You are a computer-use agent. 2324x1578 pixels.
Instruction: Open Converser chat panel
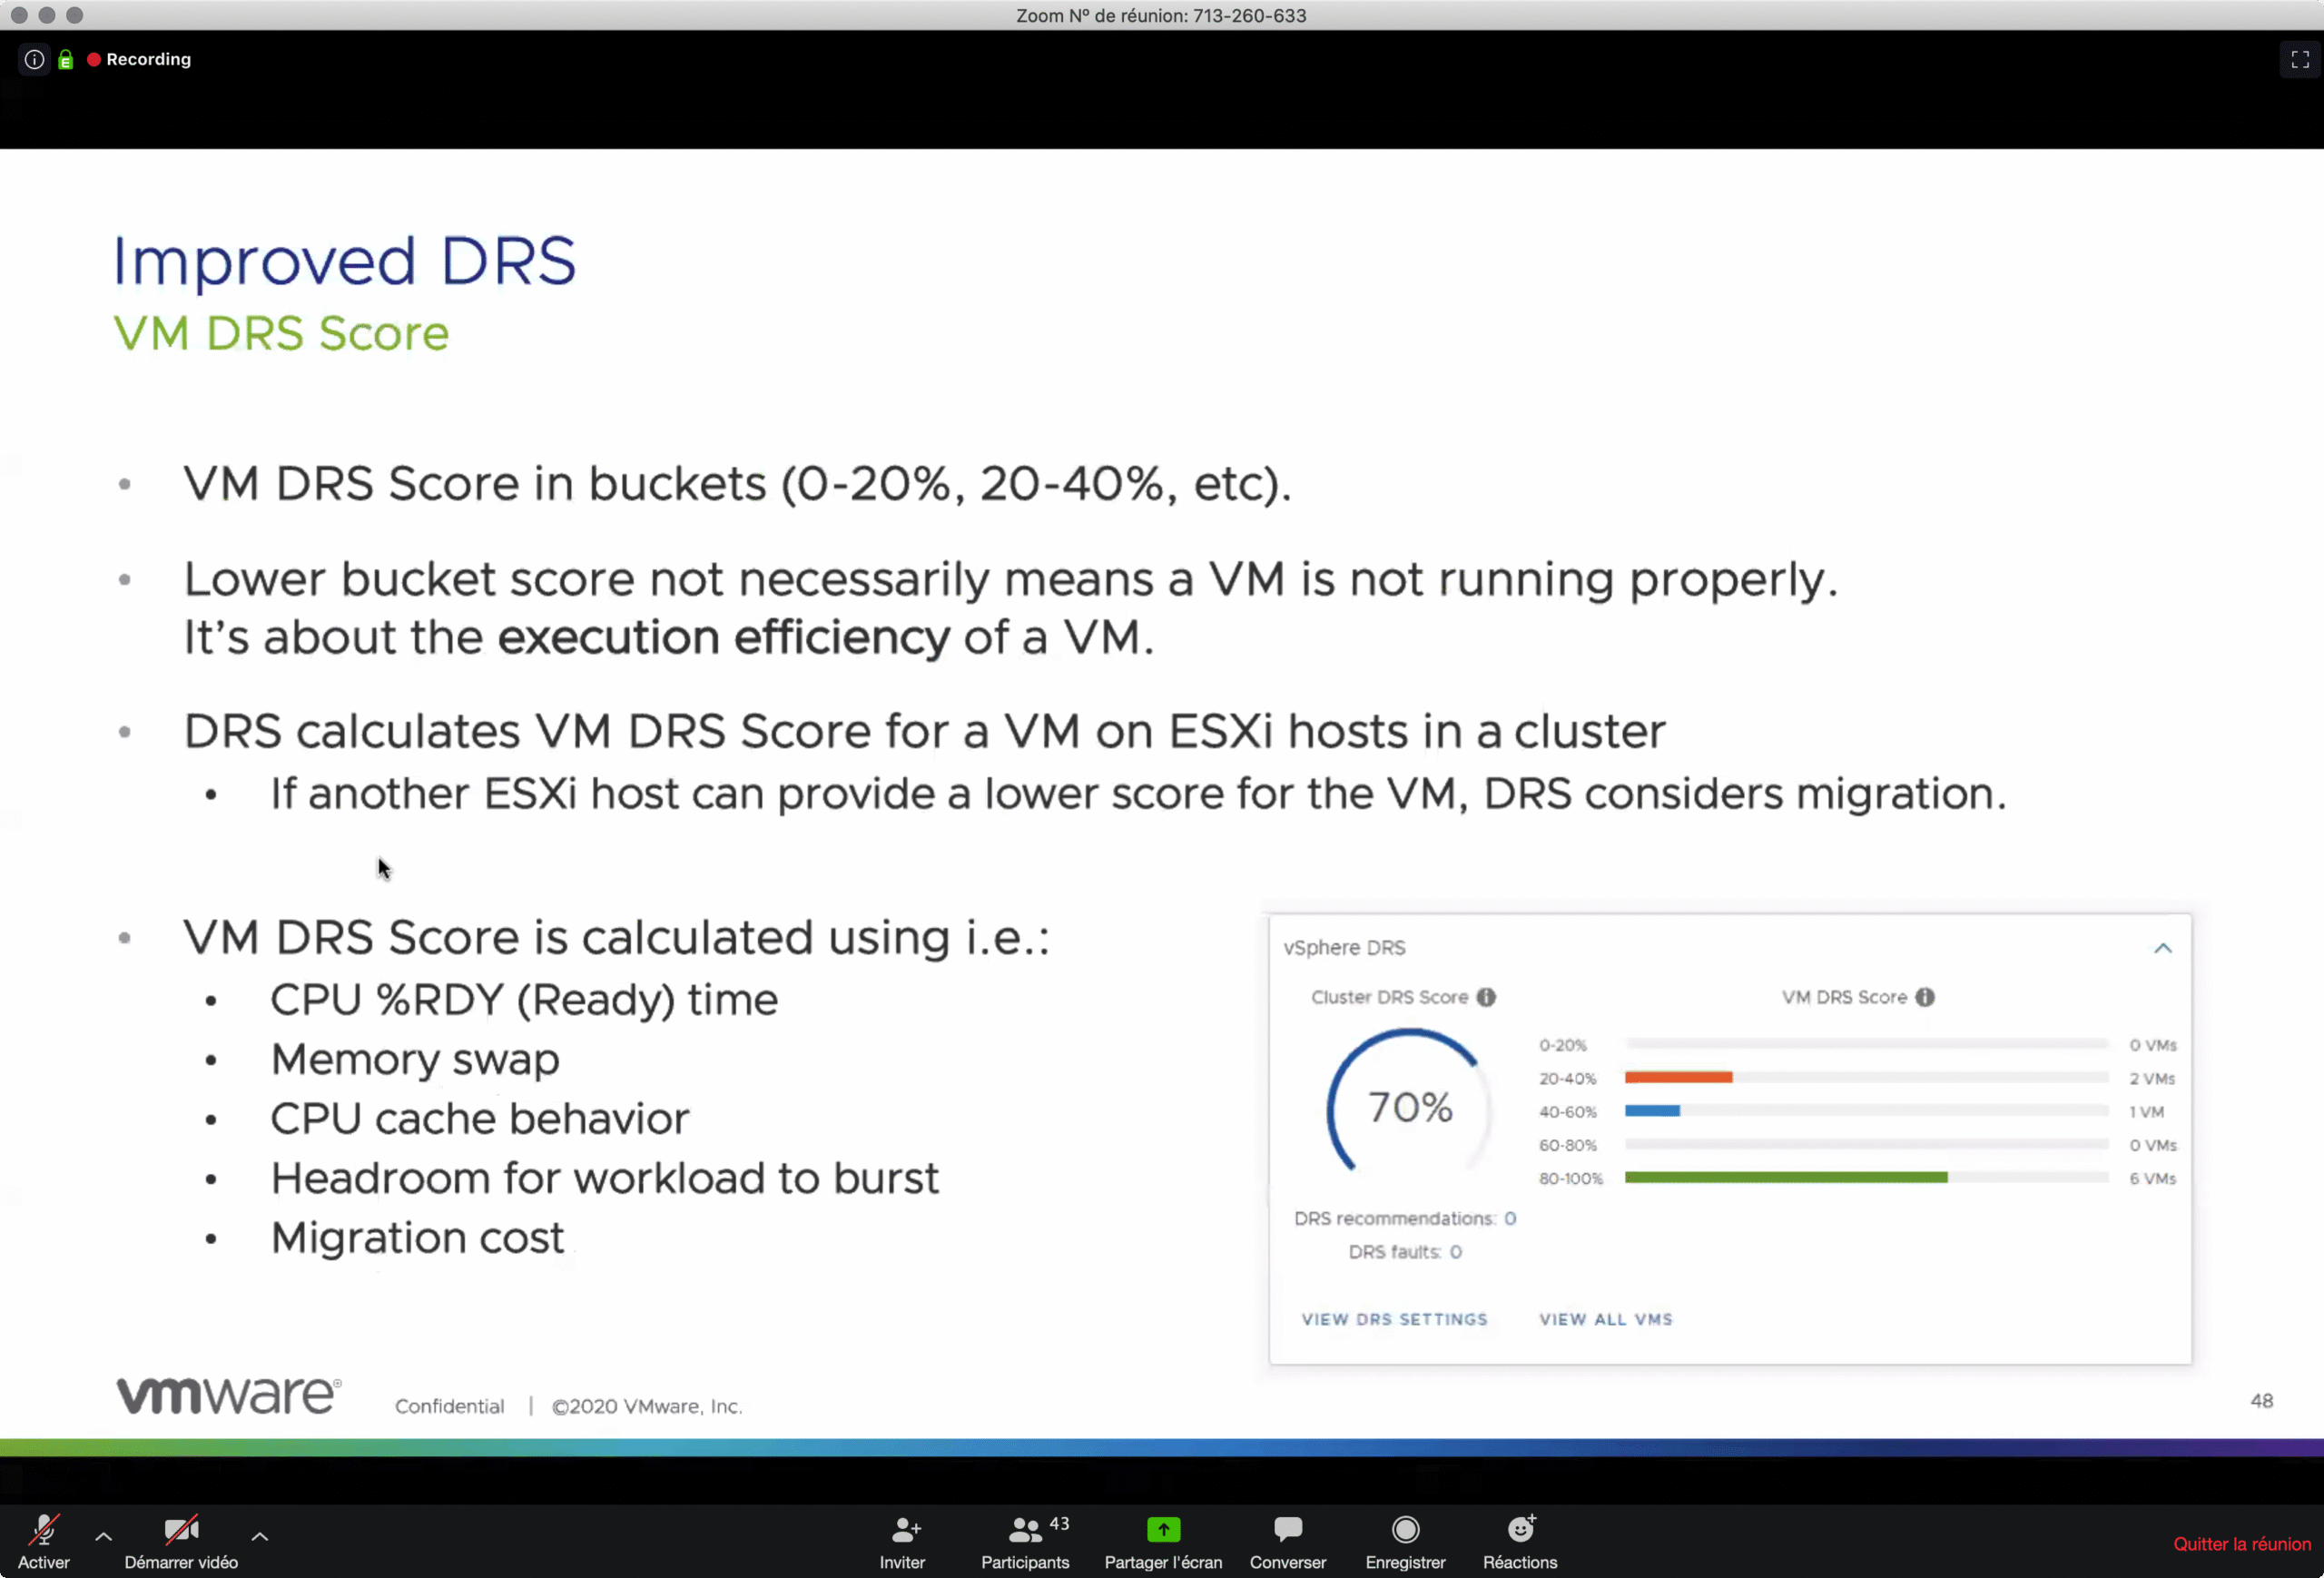[1287, 1540]
